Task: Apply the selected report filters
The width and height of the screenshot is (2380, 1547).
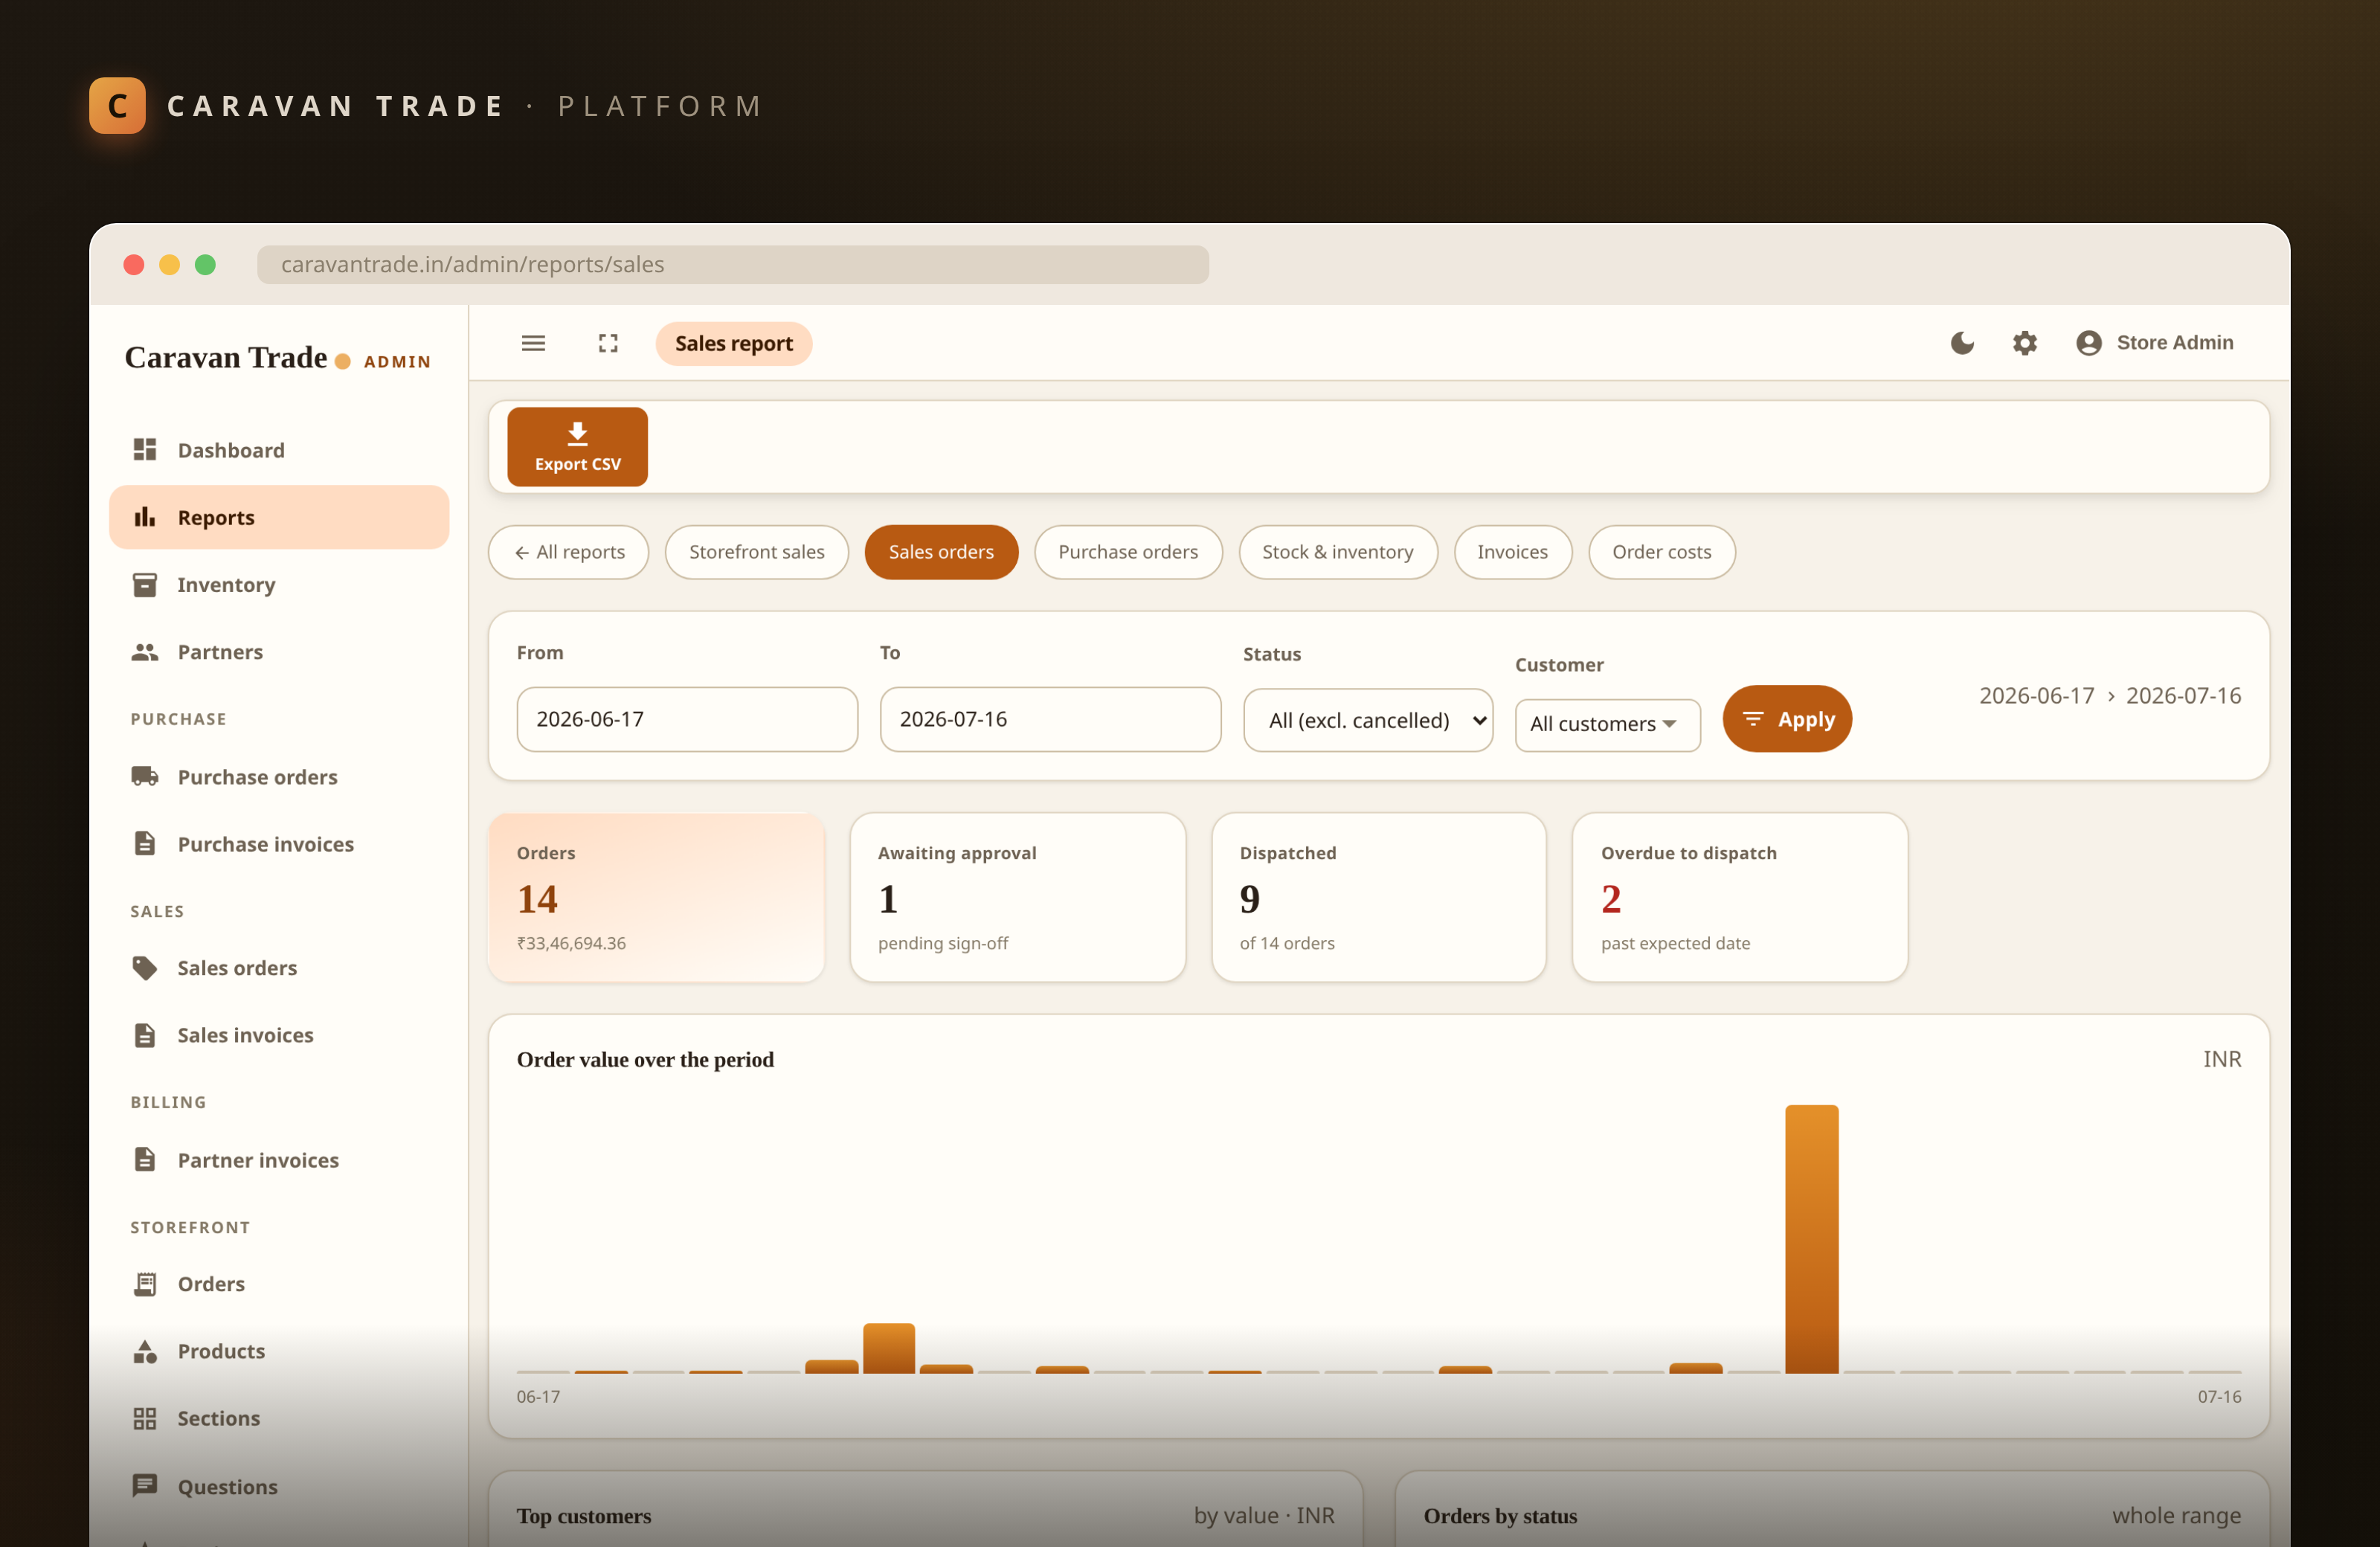Action: (1786, 718)
